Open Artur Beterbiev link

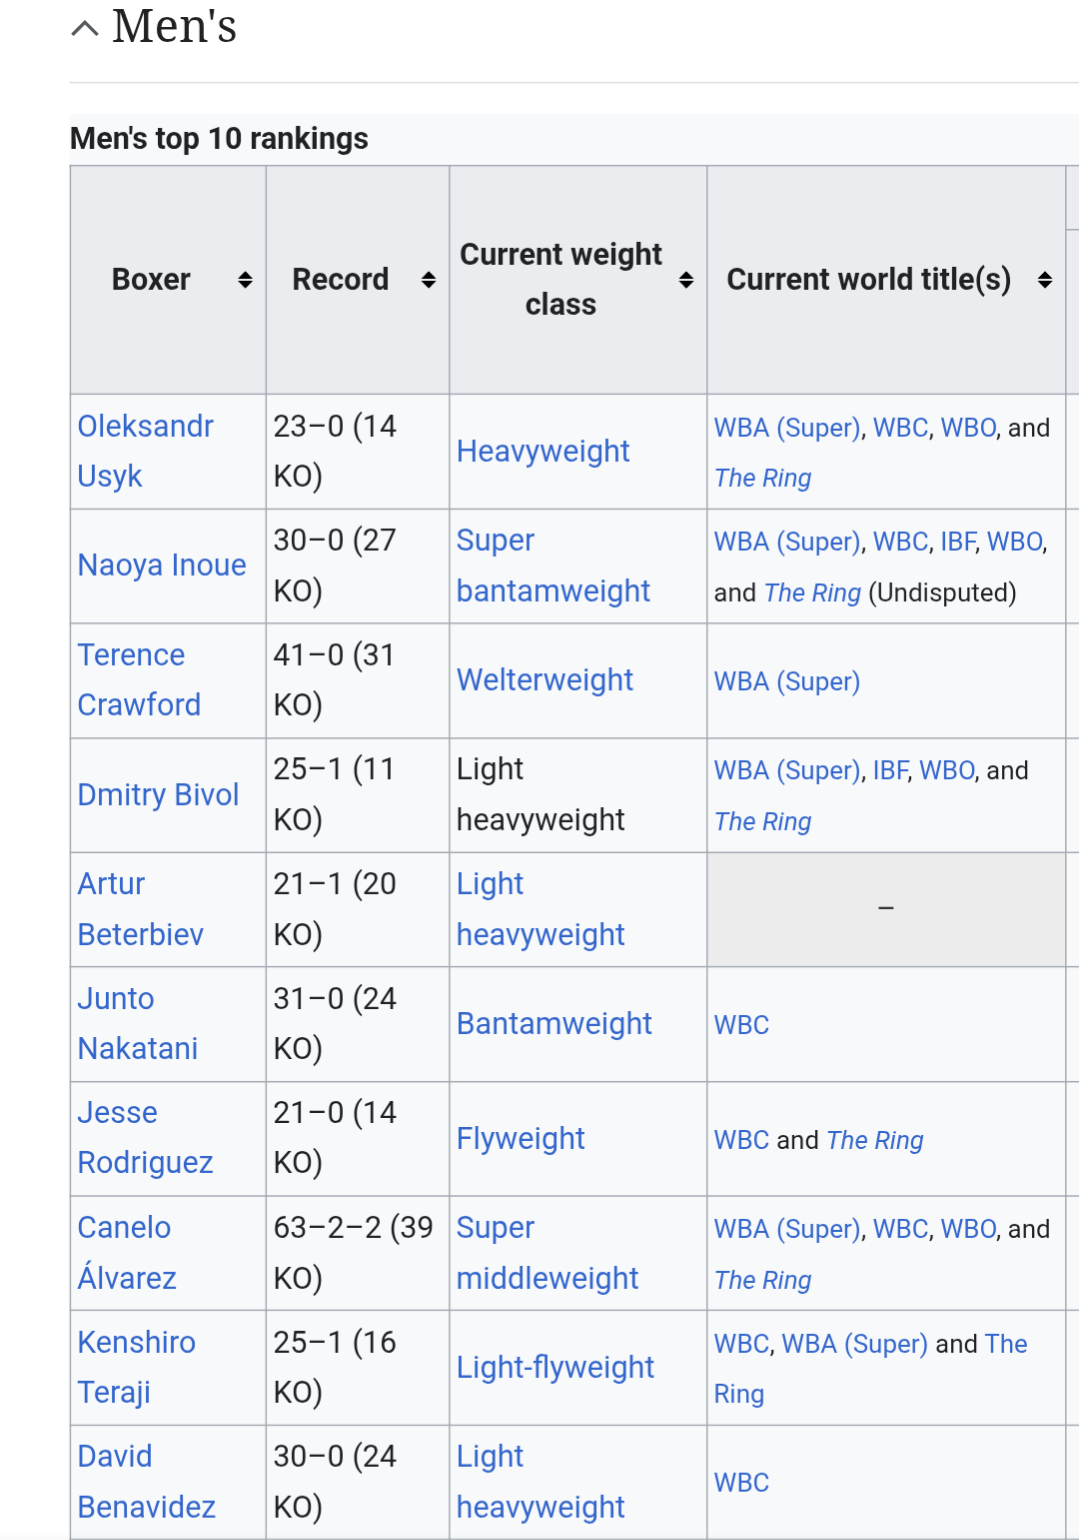pos(140,909)
